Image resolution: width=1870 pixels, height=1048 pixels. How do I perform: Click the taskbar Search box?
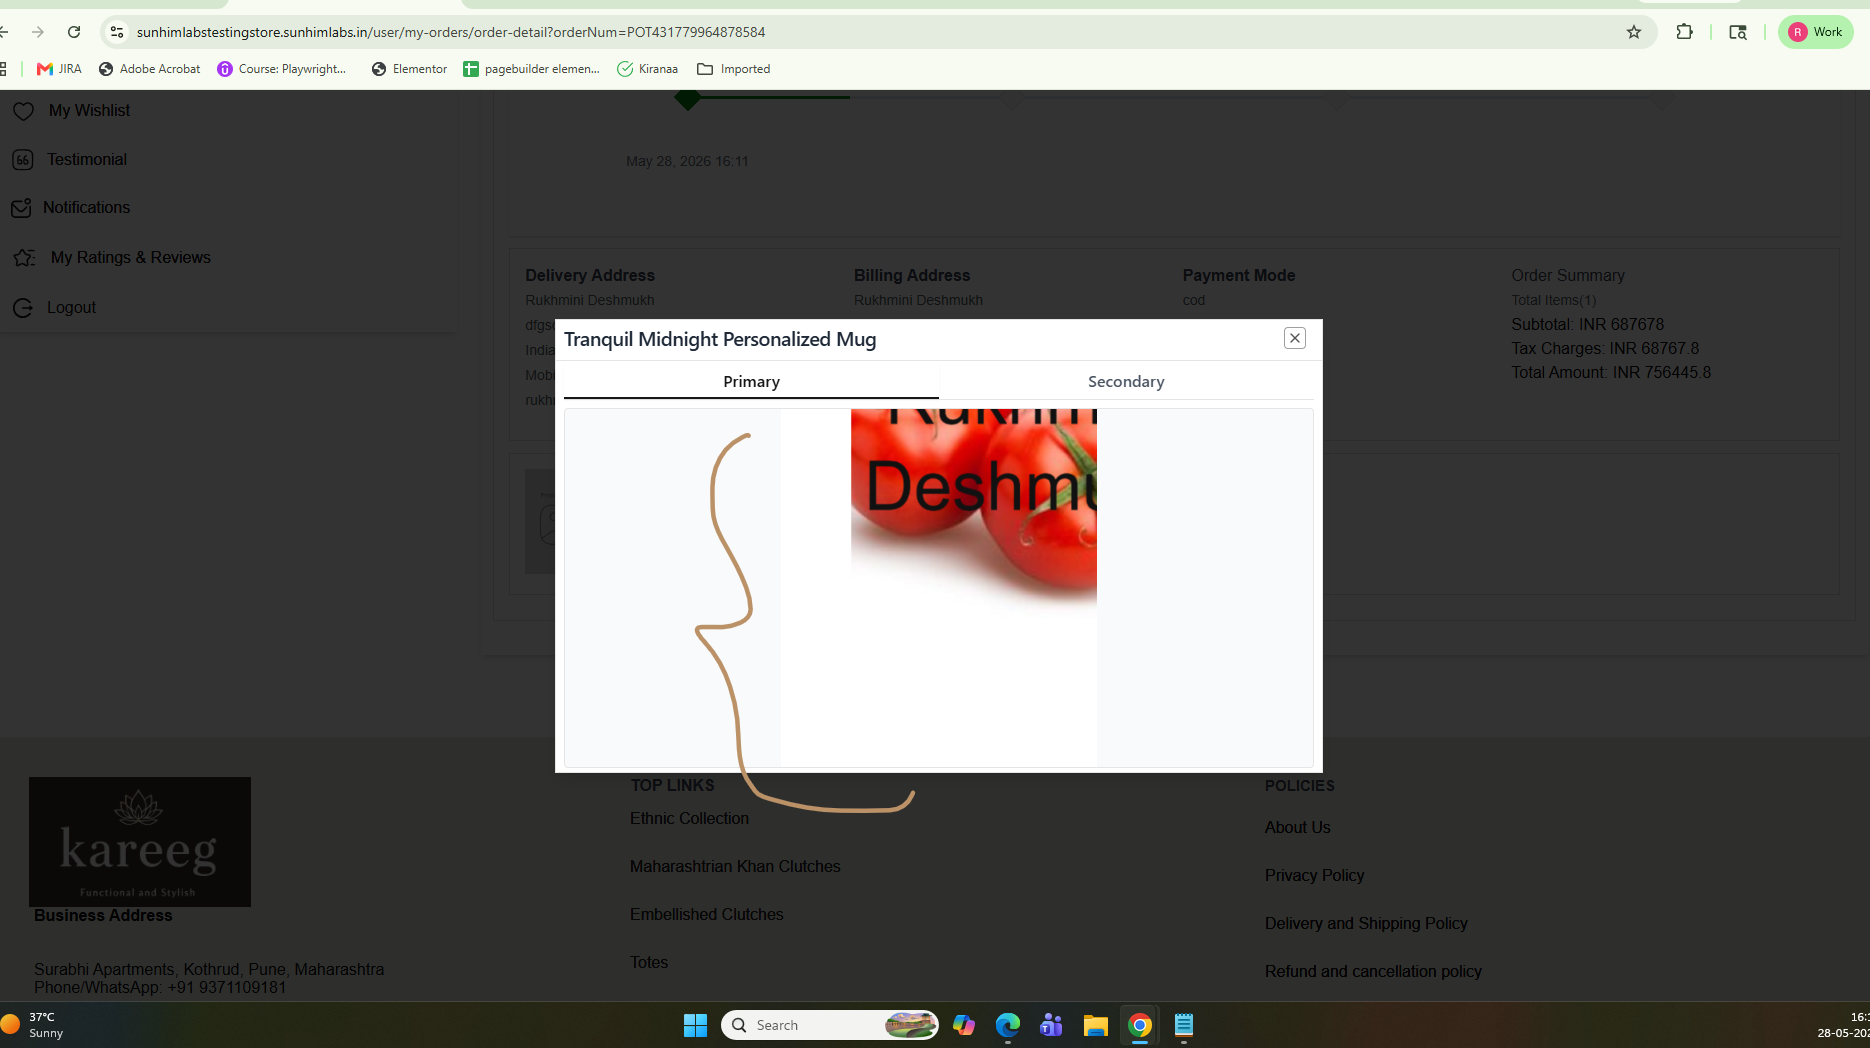(829, 1025)
